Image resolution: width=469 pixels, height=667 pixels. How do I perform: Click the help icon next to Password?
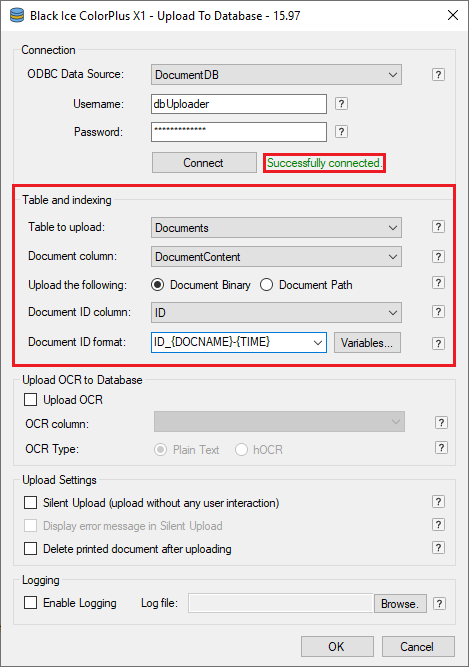pyautogui.click(x=341, y=131)
